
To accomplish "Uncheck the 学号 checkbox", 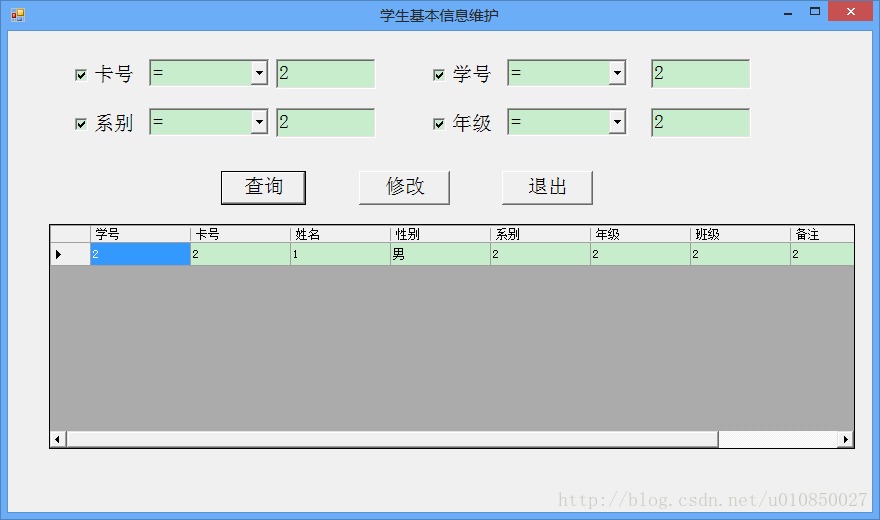I will tap(439, 75).
